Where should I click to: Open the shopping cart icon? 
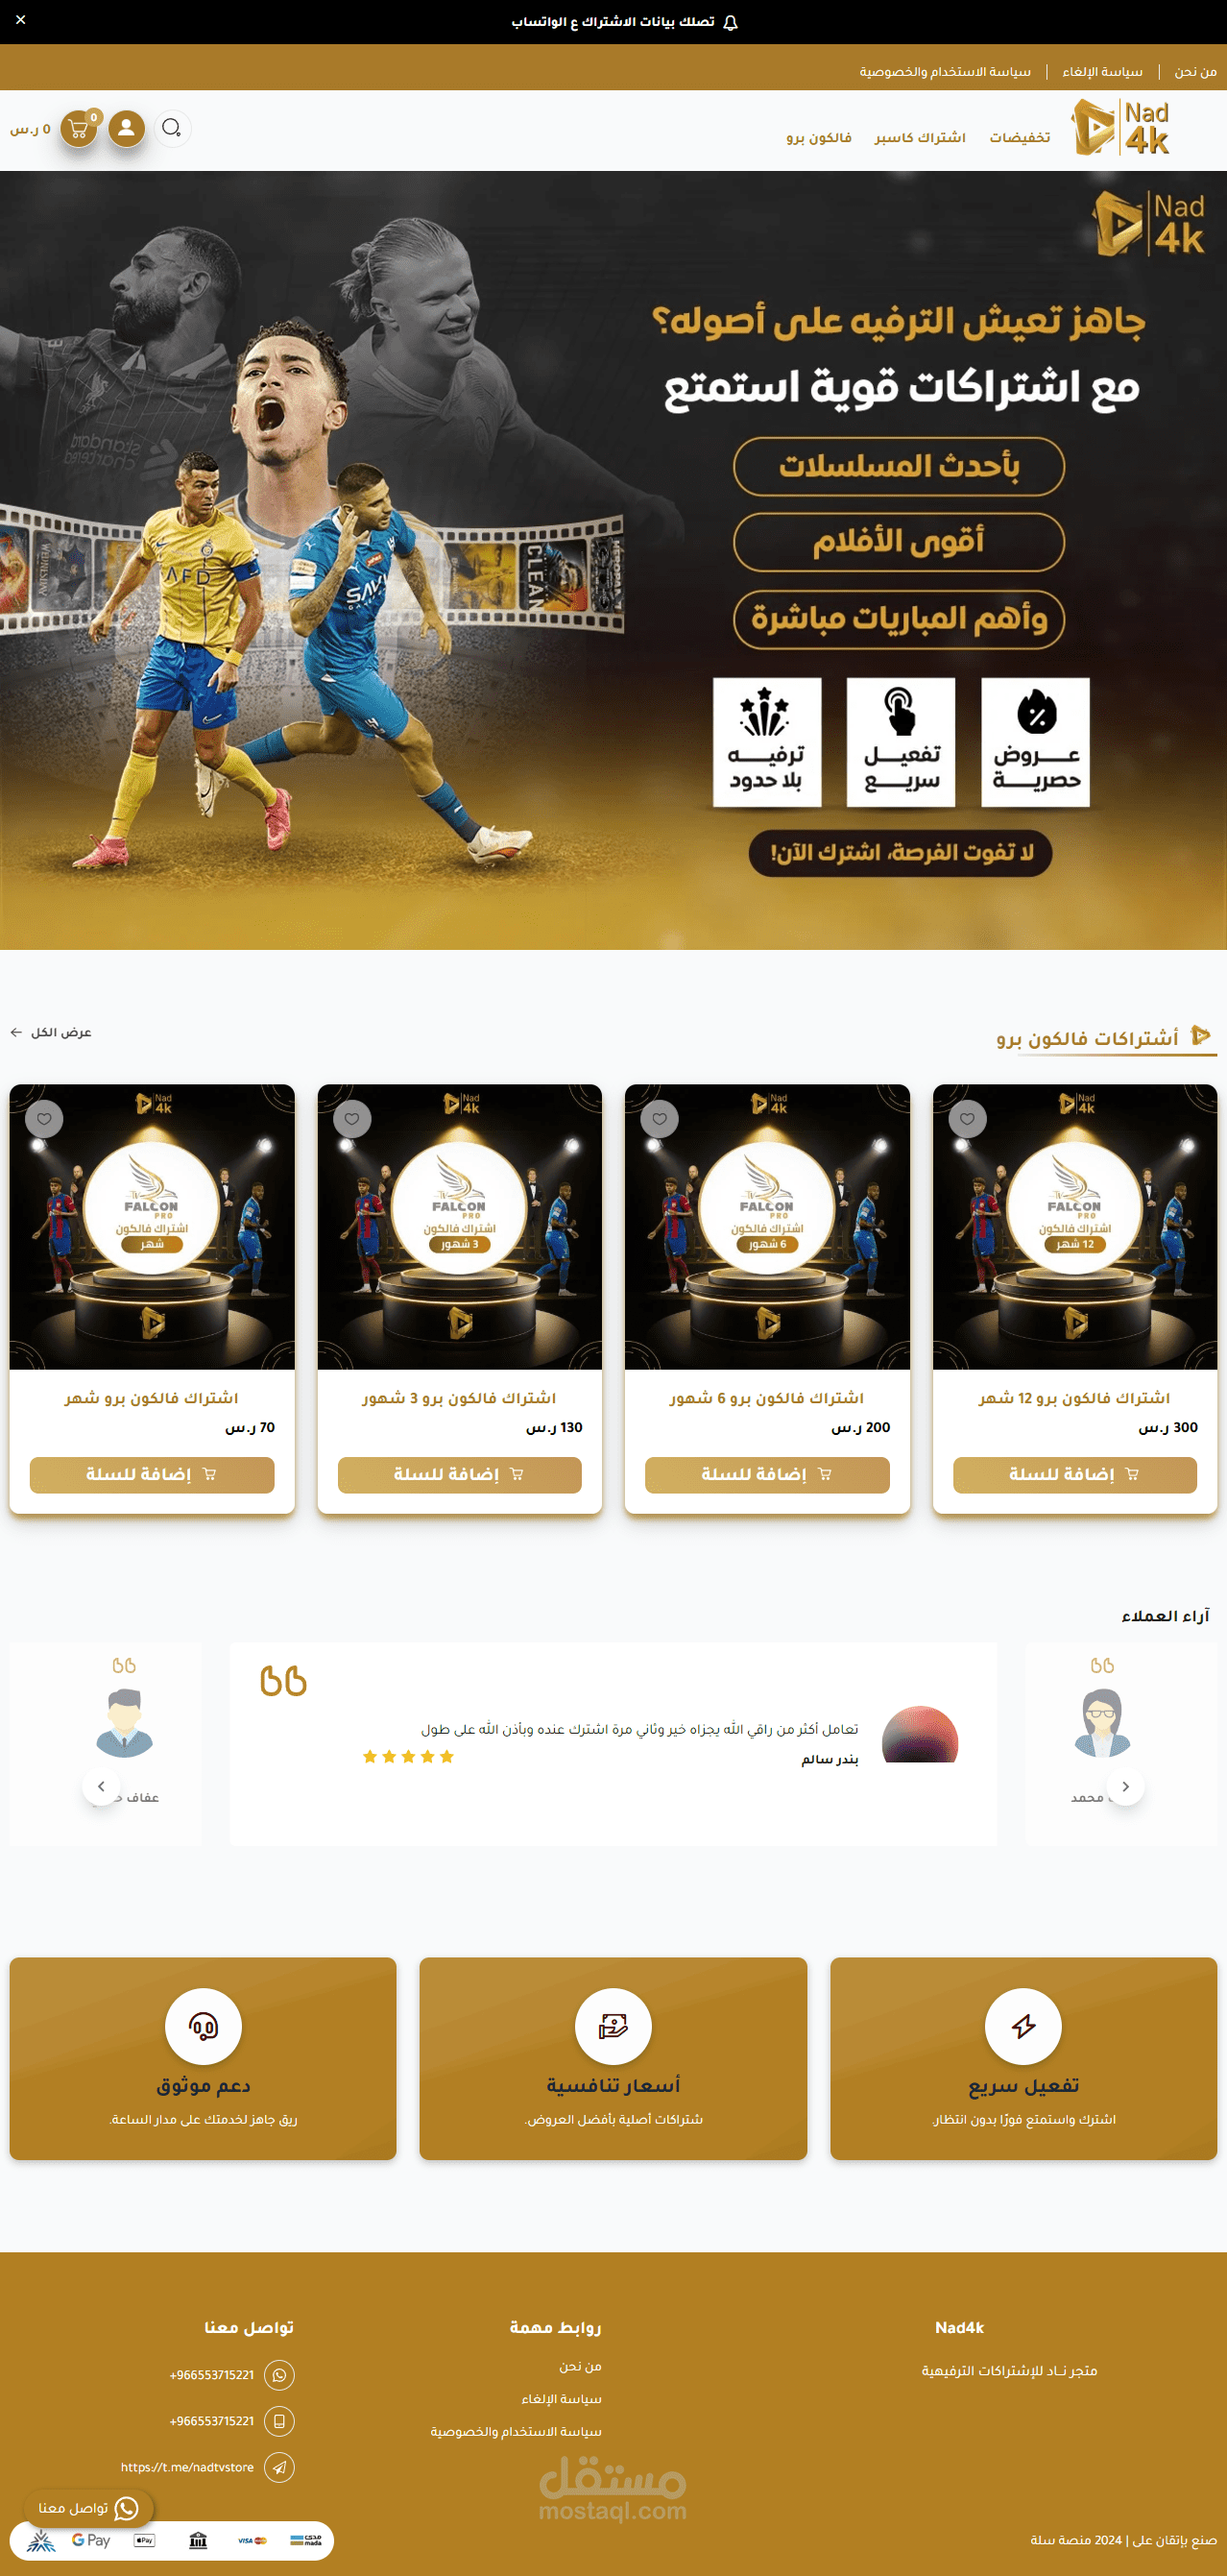coord(79,129)
